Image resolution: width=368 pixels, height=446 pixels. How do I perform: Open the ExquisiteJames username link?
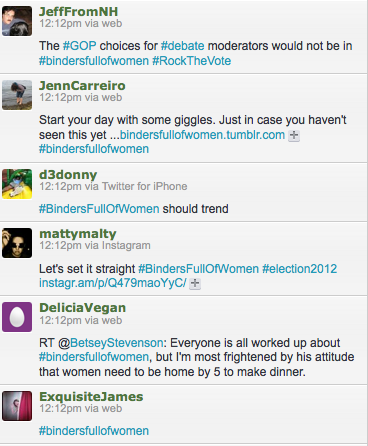point(91,397)
